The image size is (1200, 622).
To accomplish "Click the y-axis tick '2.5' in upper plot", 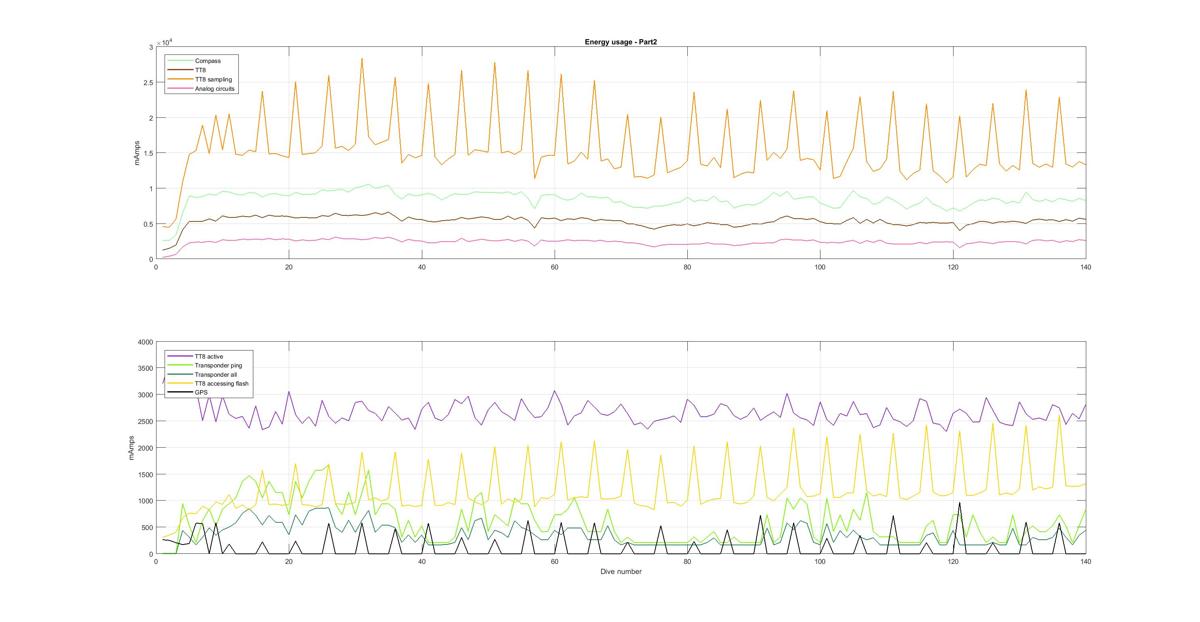I will [x=148, y=83].
